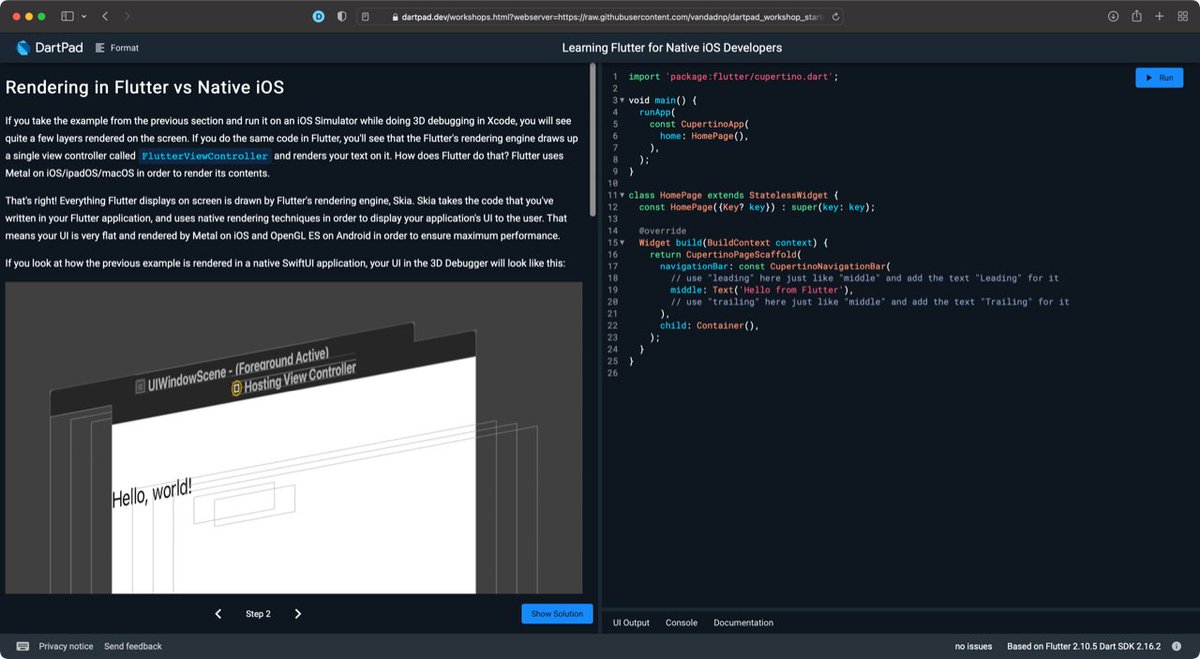
Task: Click the 'Step 2' label
Action: [258, 614]
